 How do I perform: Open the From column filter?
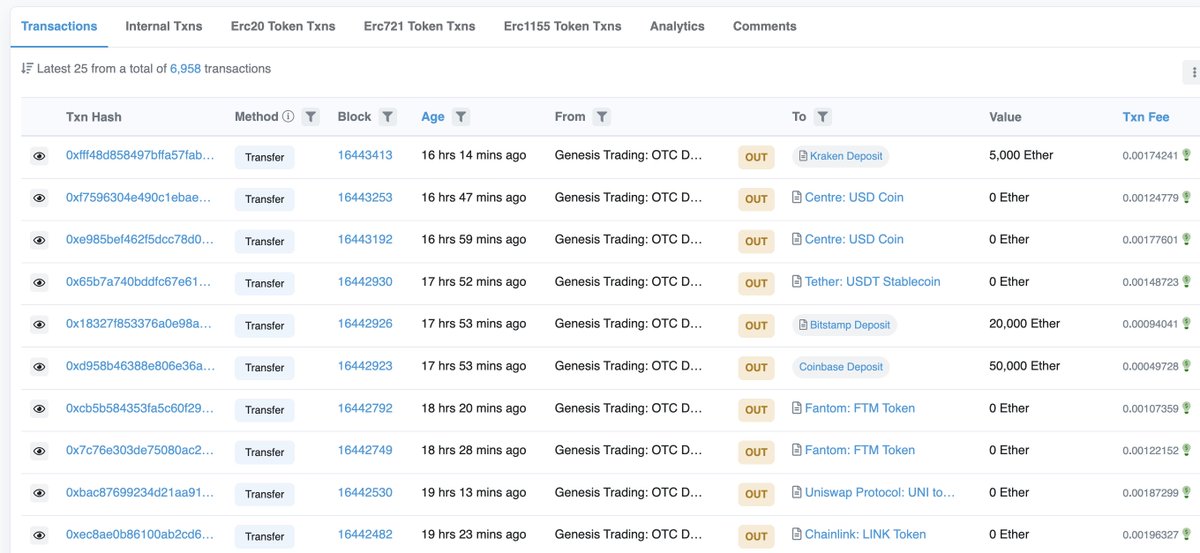tap(602, 117)
